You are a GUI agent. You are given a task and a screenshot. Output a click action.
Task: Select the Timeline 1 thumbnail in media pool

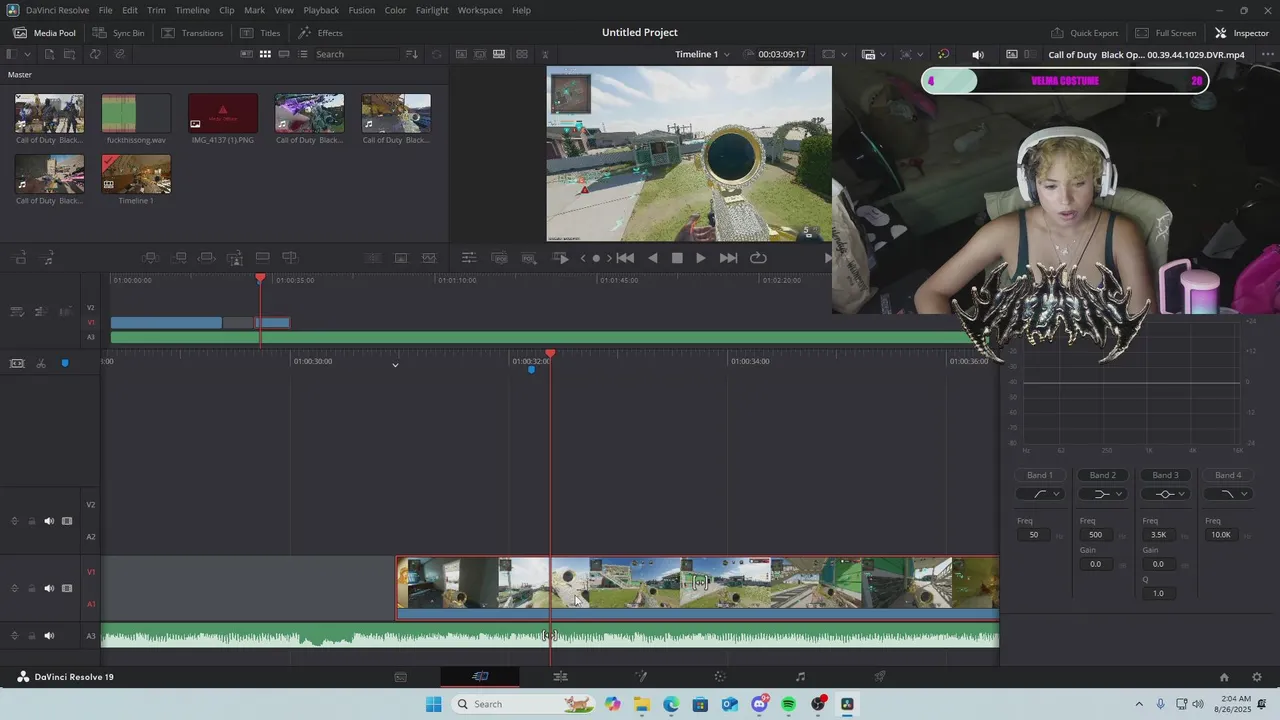[x=136, y=174]
